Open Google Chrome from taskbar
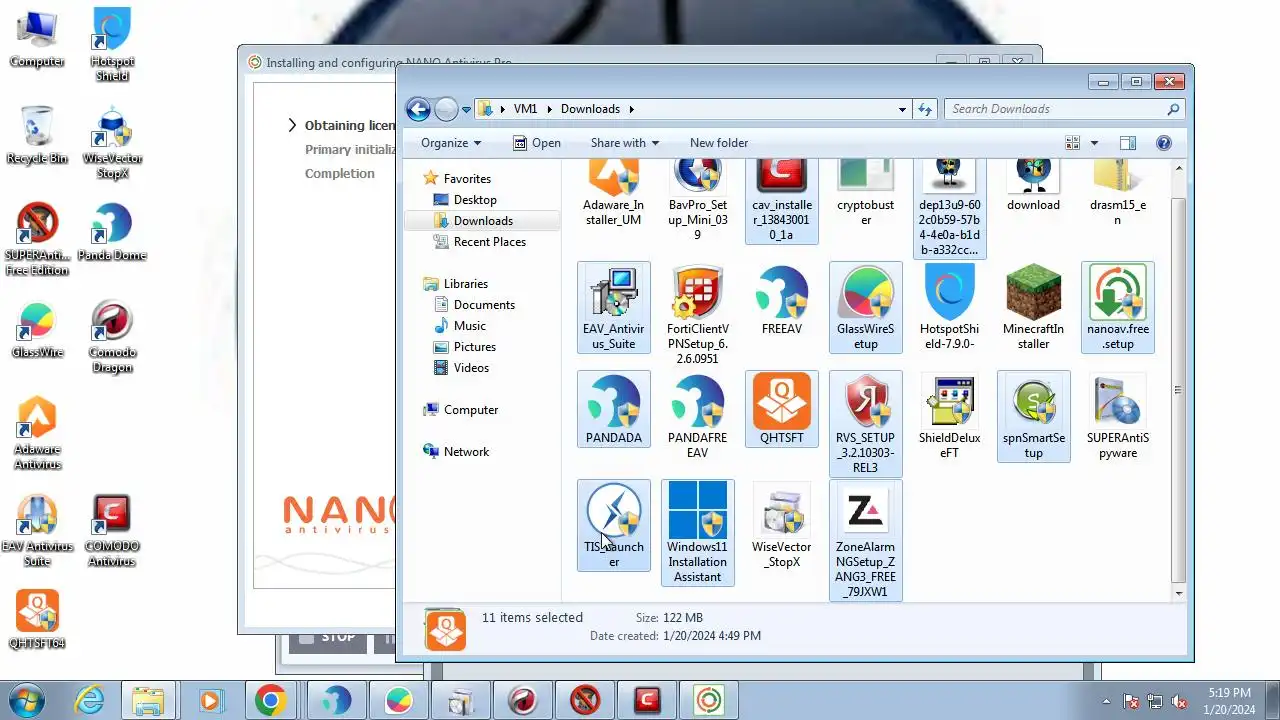The height and width of the screenshot is (720, 1280). [270, 700]
